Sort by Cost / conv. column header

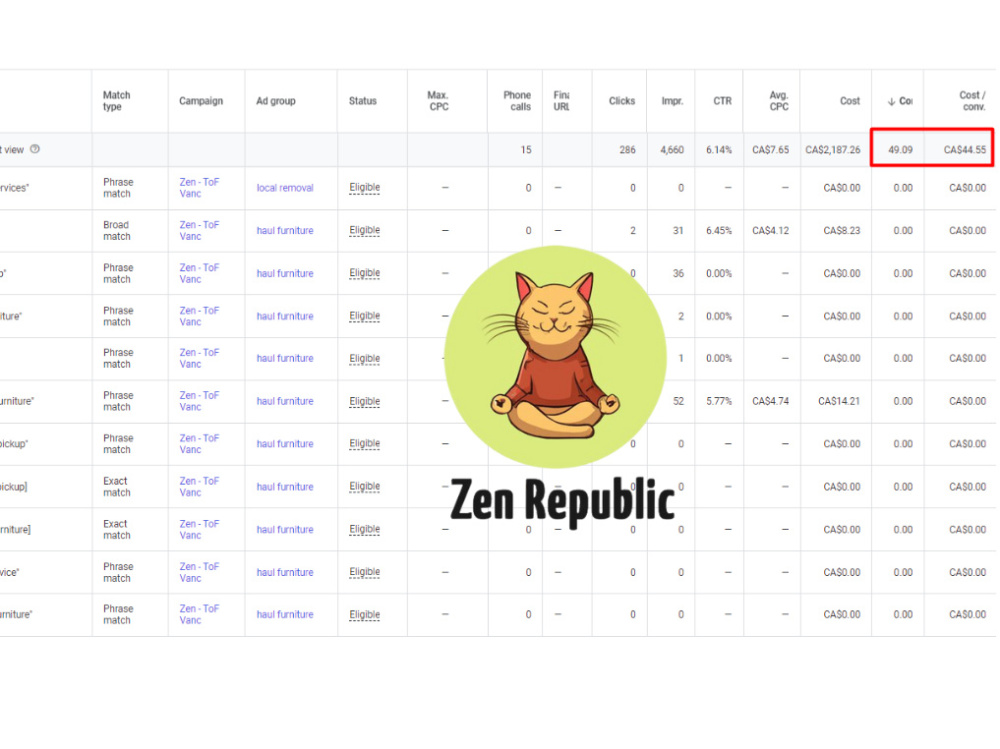pyautogui.click(x=972, y=101)
